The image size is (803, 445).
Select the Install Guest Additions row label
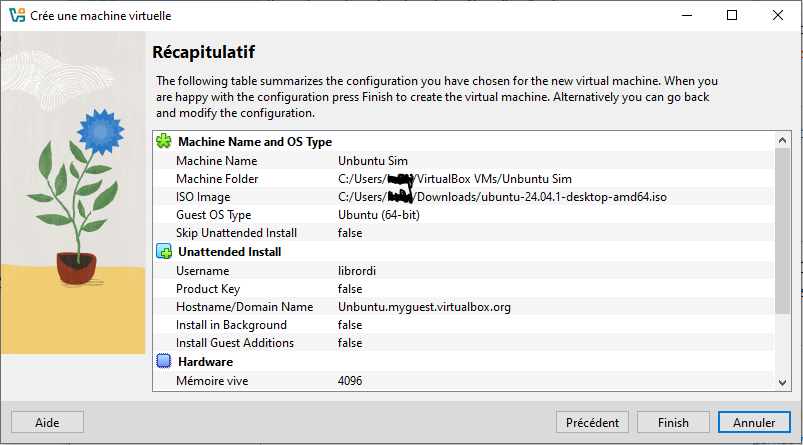(x=235, y=343)
